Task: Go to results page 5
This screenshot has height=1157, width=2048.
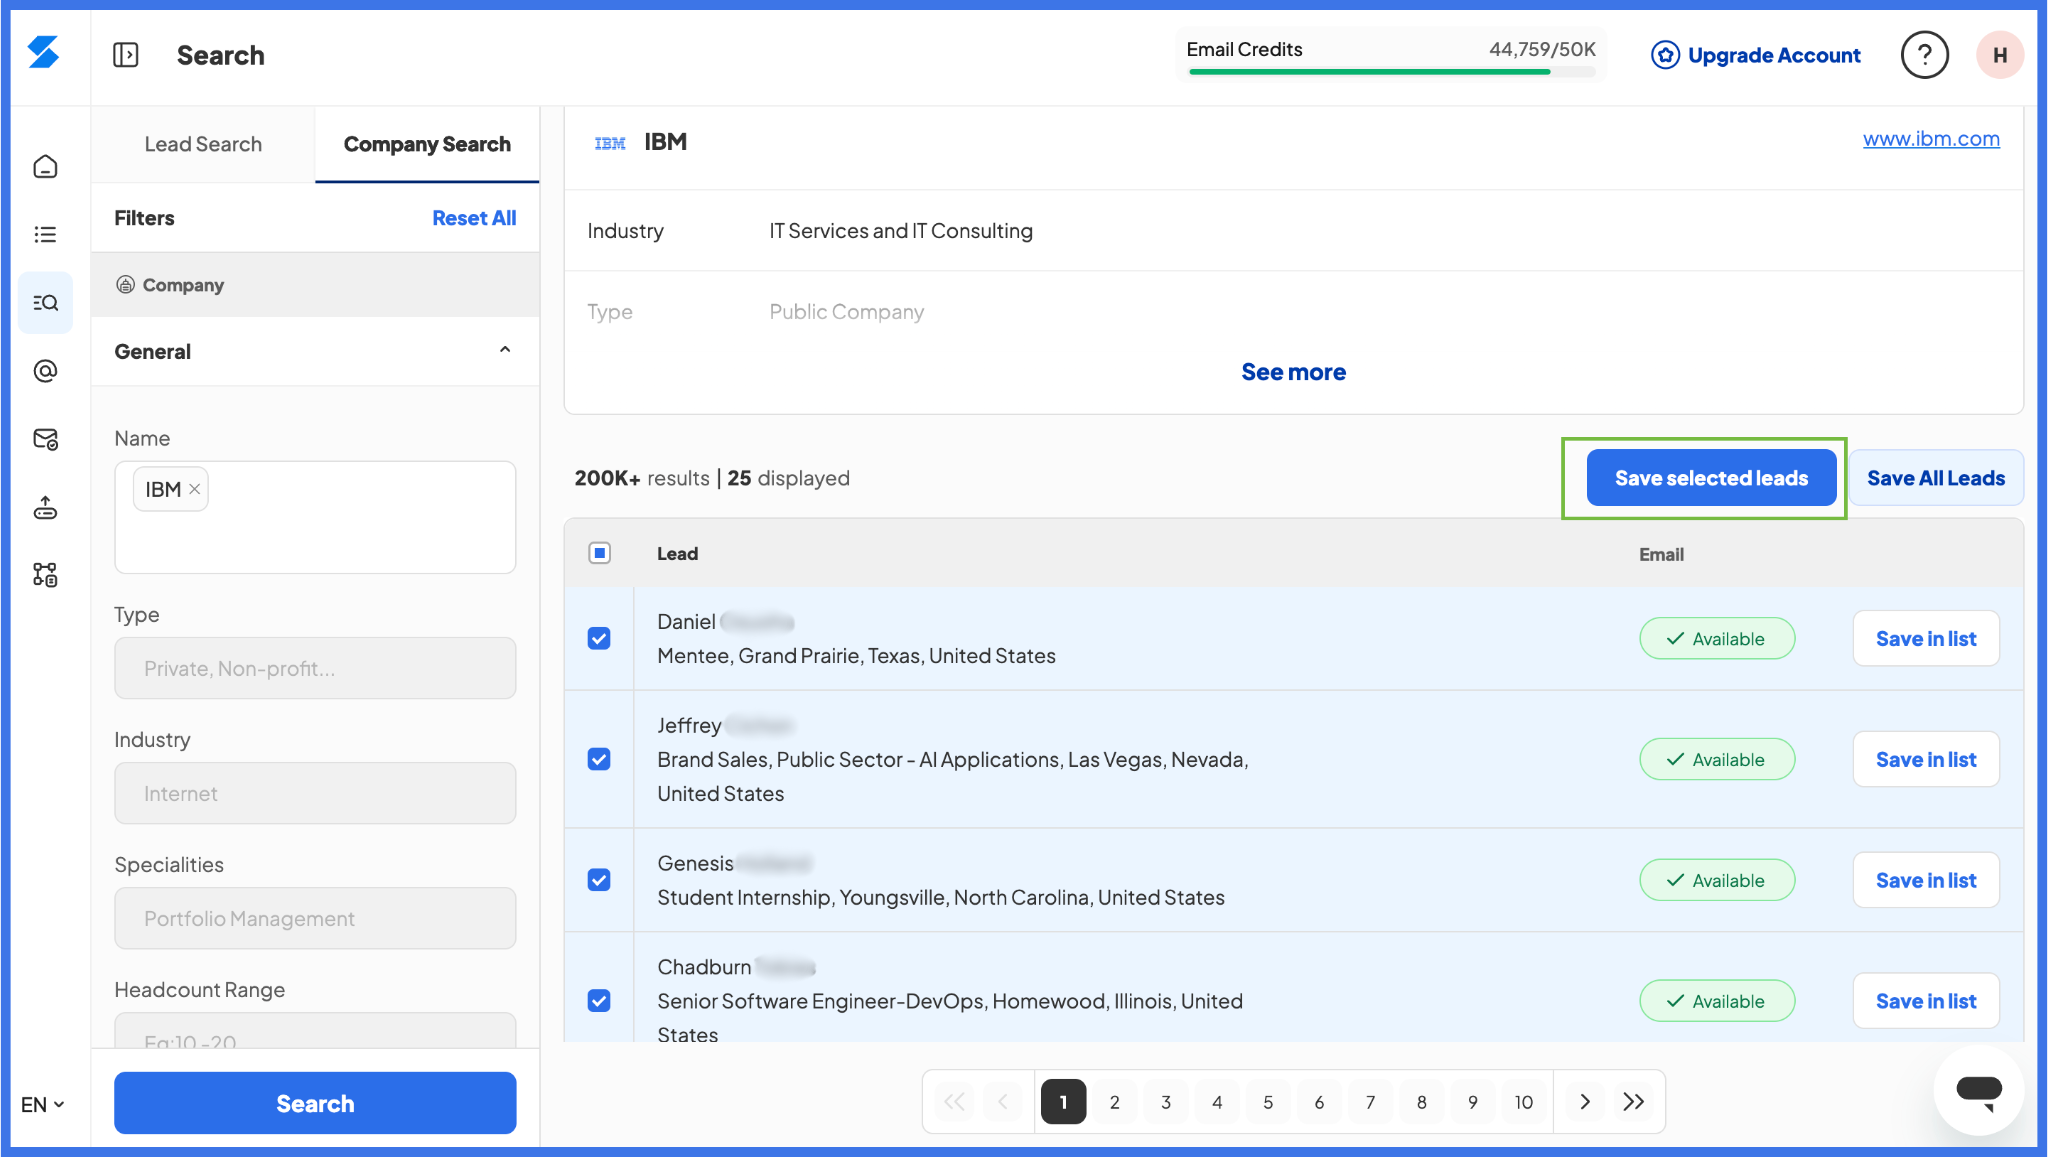Action: 1268,1102
